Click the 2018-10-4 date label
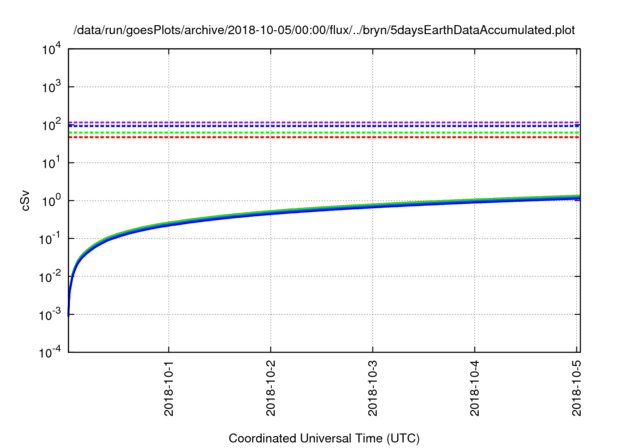 click(x=475, y=388)
